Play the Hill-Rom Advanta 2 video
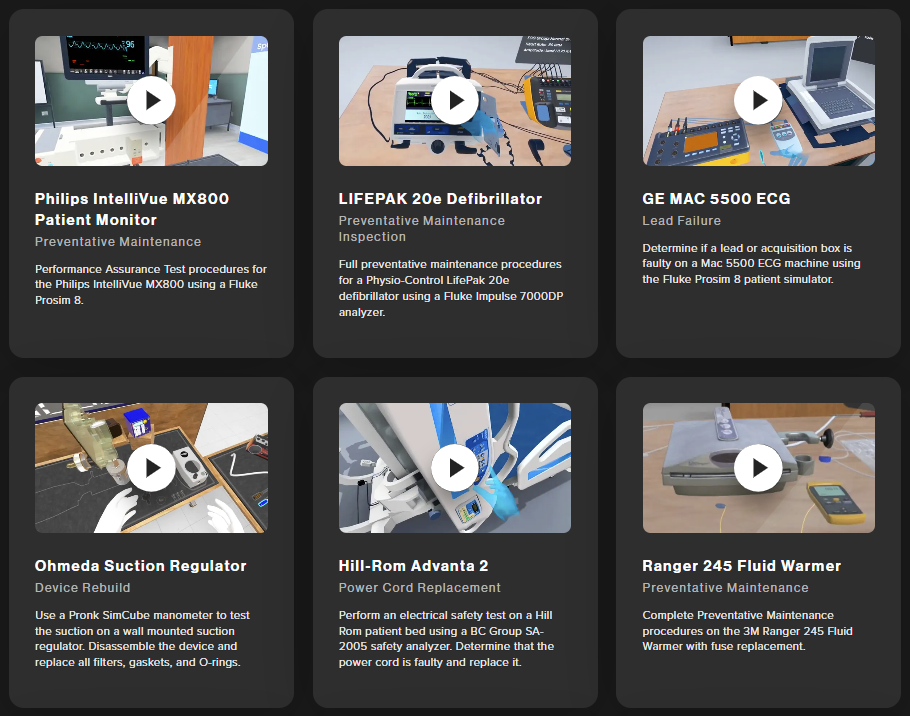910x716 pixels. (x=455, y=468)
